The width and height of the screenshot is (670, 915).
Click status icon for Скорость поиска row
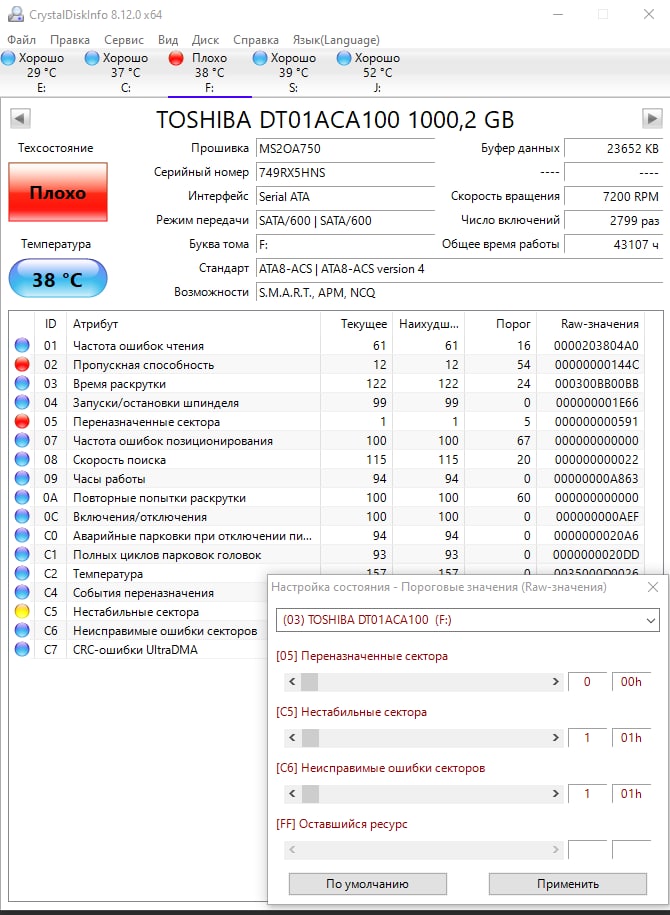(x=22, y=459)
